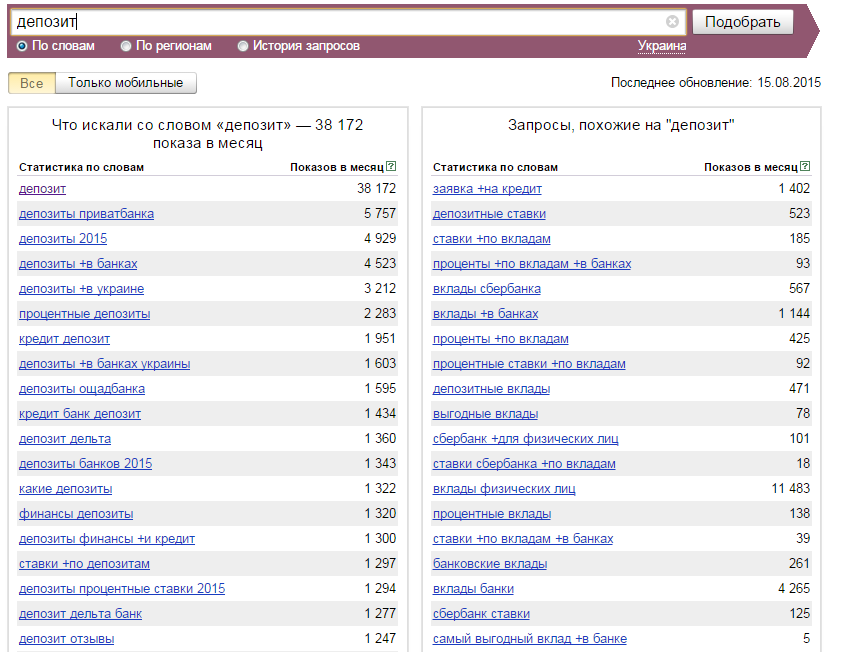
Task: Open the 'процентные вклады' link
Action: click(492, 514)
